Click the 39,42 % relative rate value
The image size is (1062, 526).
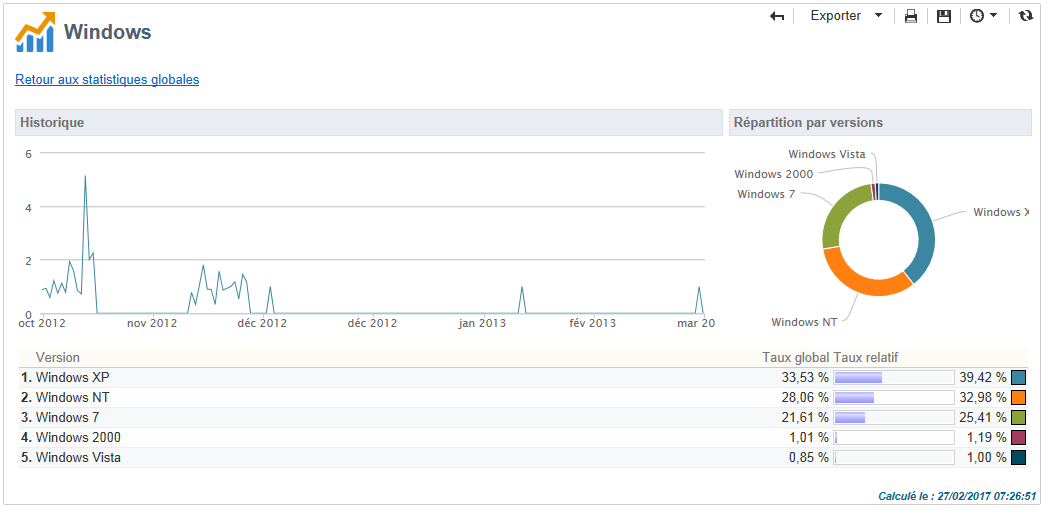(982, 378)
